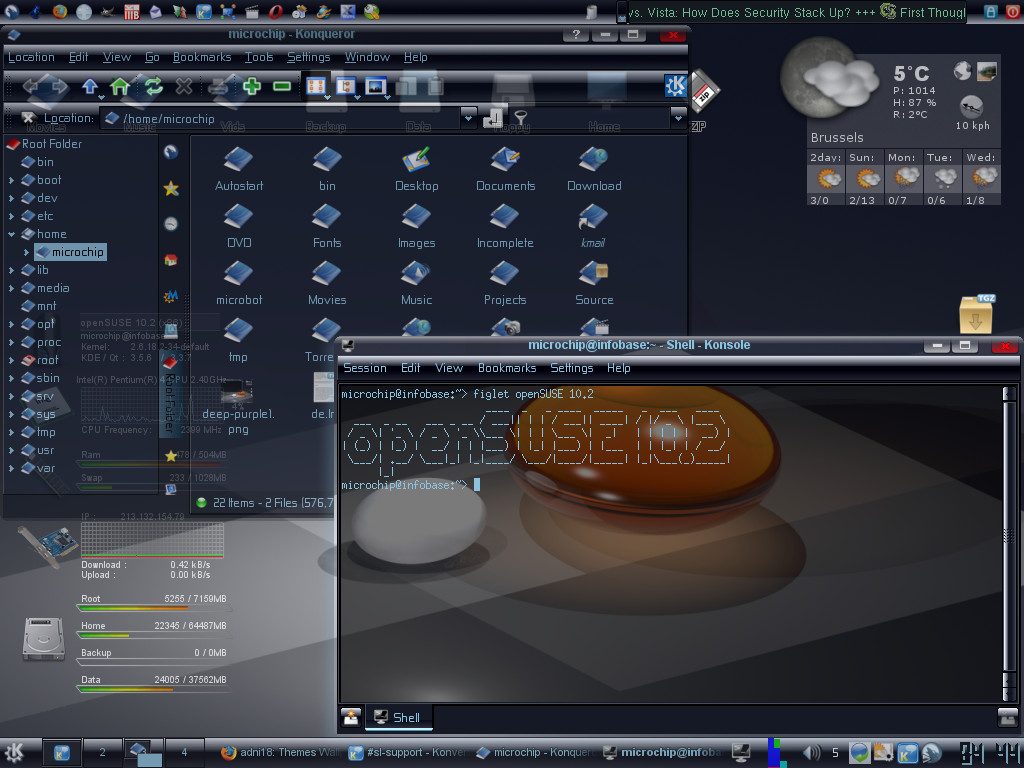Viewport: 1024px width, 768px height.
Task: Reload the current Konqueror view
Action: (x=153, y=86)
